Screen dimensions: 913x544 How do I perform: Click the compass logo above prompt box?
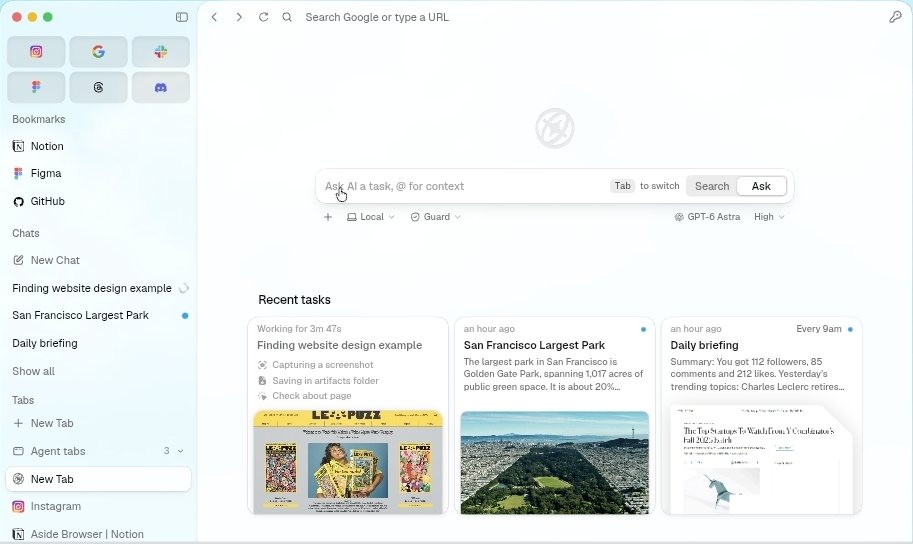coord(554,128)
